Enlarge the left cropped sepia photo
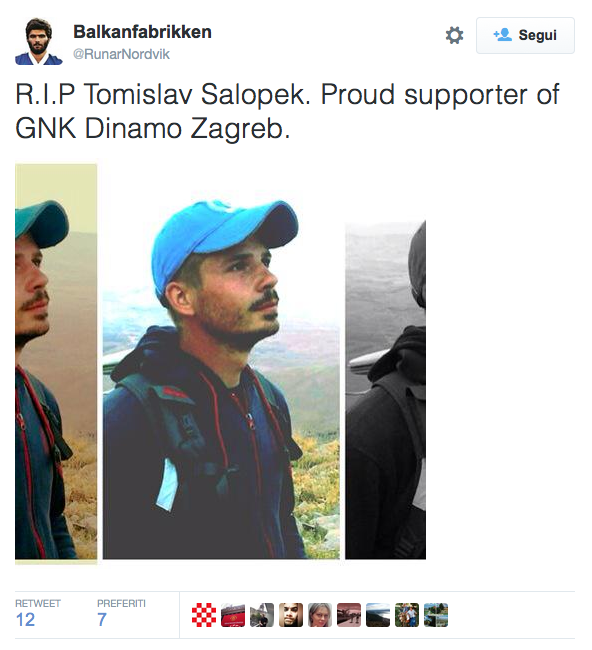 click(56, 364)
